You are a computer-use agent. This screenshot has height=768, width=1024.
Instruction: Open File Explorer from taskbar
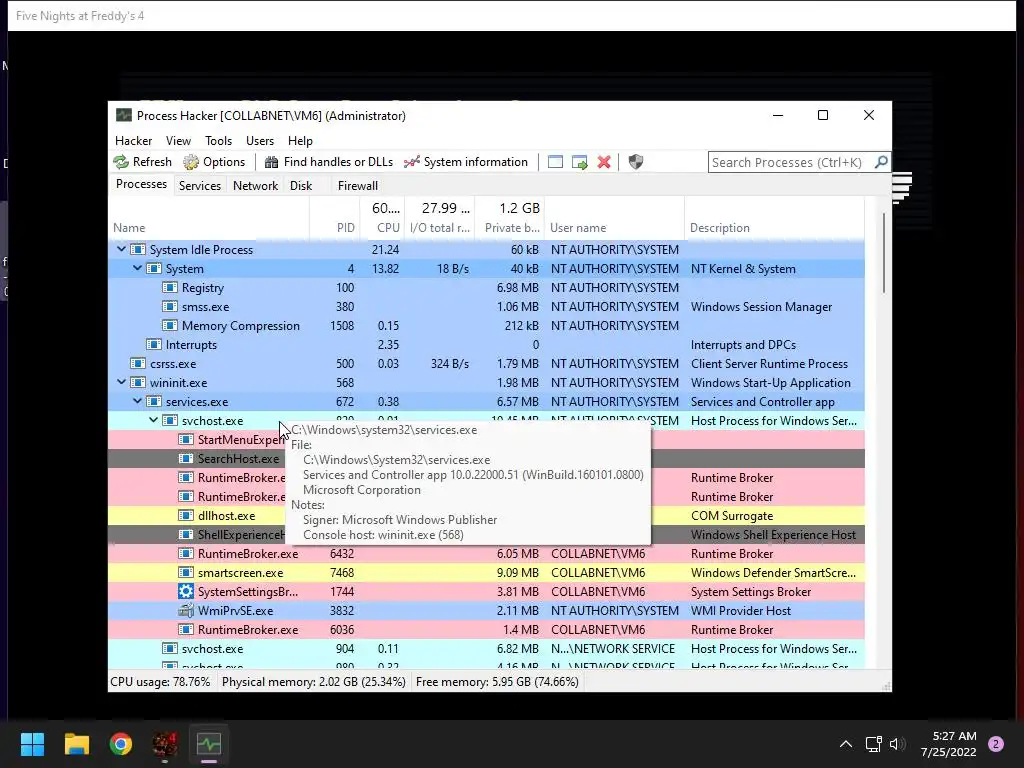(76, 744)
